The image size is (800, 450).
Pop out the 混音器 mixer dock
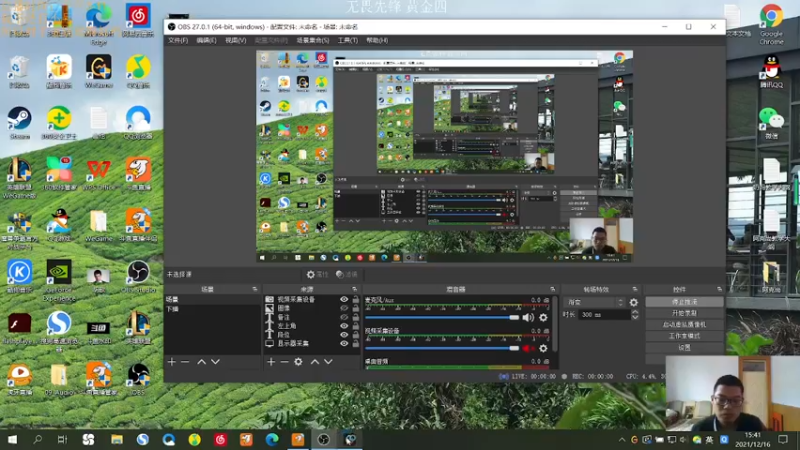tap(553, 289)
